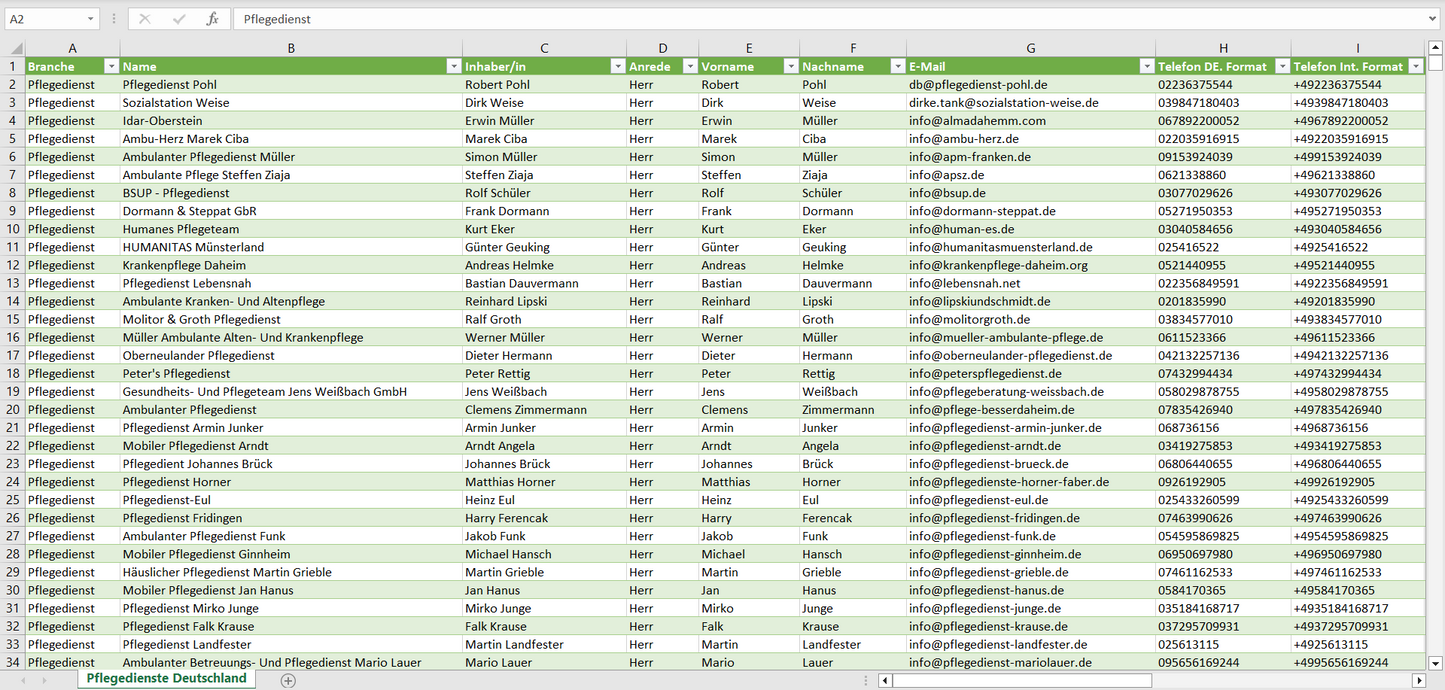Viewport: 1445px width, 690px height.
Task: Click the horizontal scrollbar right arrow
Action: 1418,680
